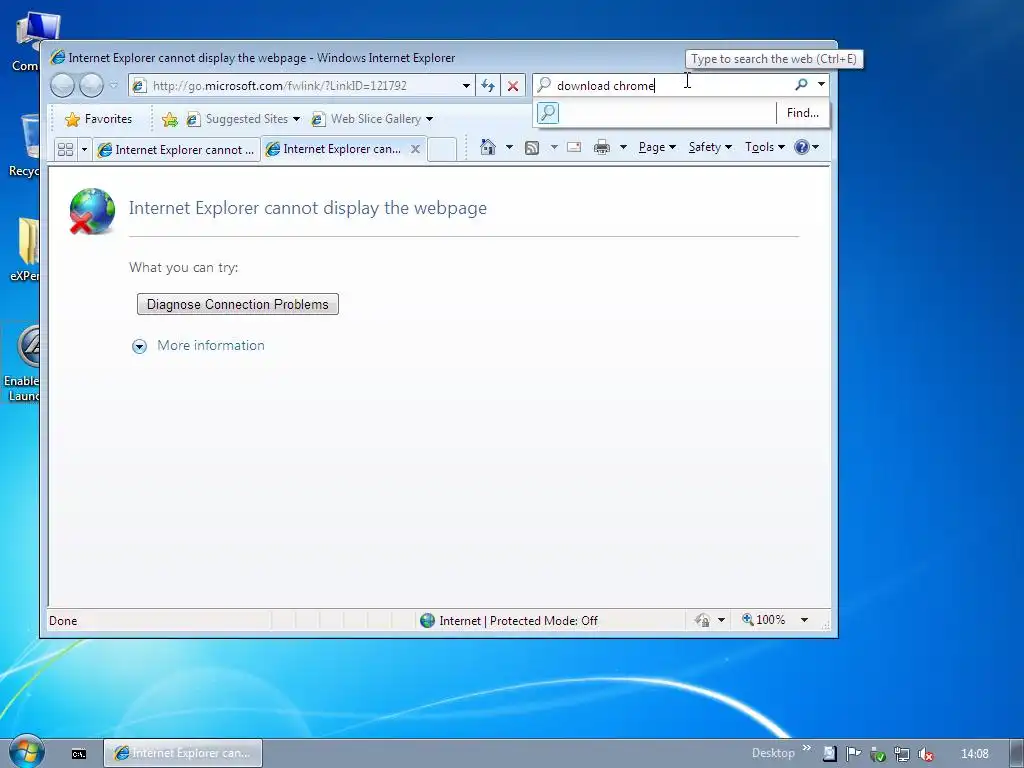Click the Quick Tabs grid icon
This screenshot has width=1024, height=768.
[x=65, y=150]
